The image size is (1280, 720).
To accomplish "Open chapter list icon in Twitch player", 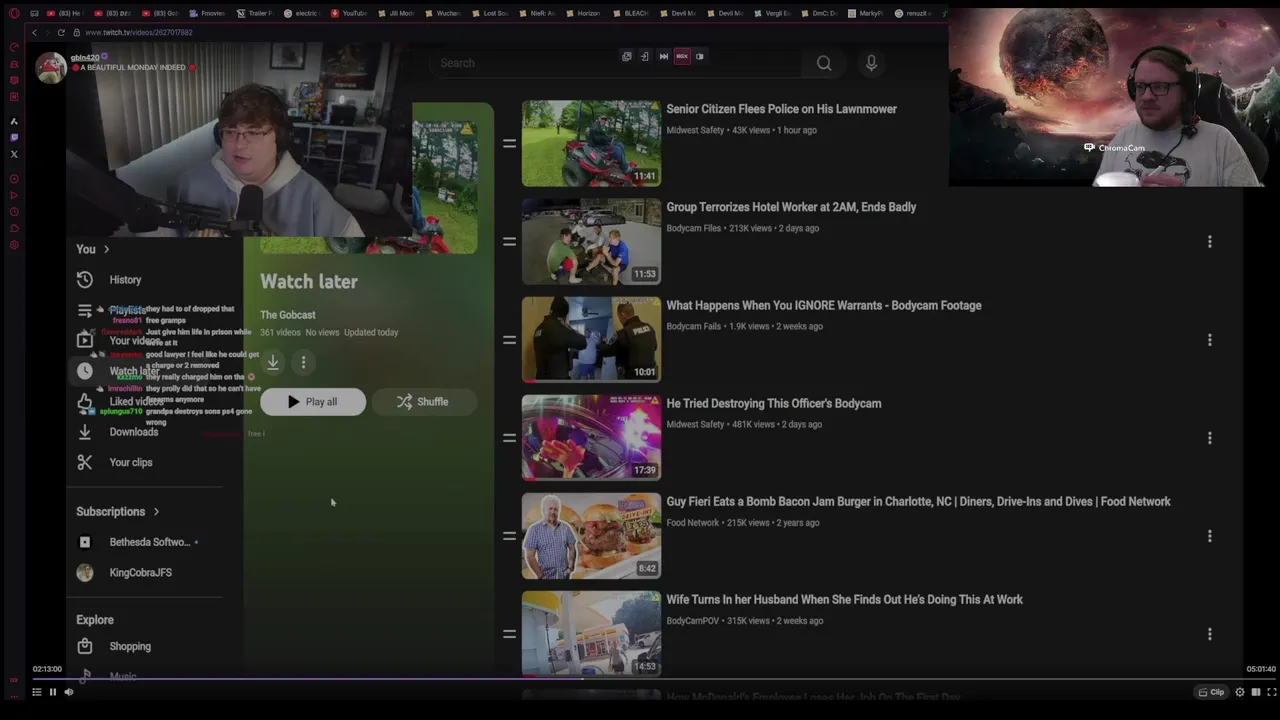I will (x=36, y=692).
